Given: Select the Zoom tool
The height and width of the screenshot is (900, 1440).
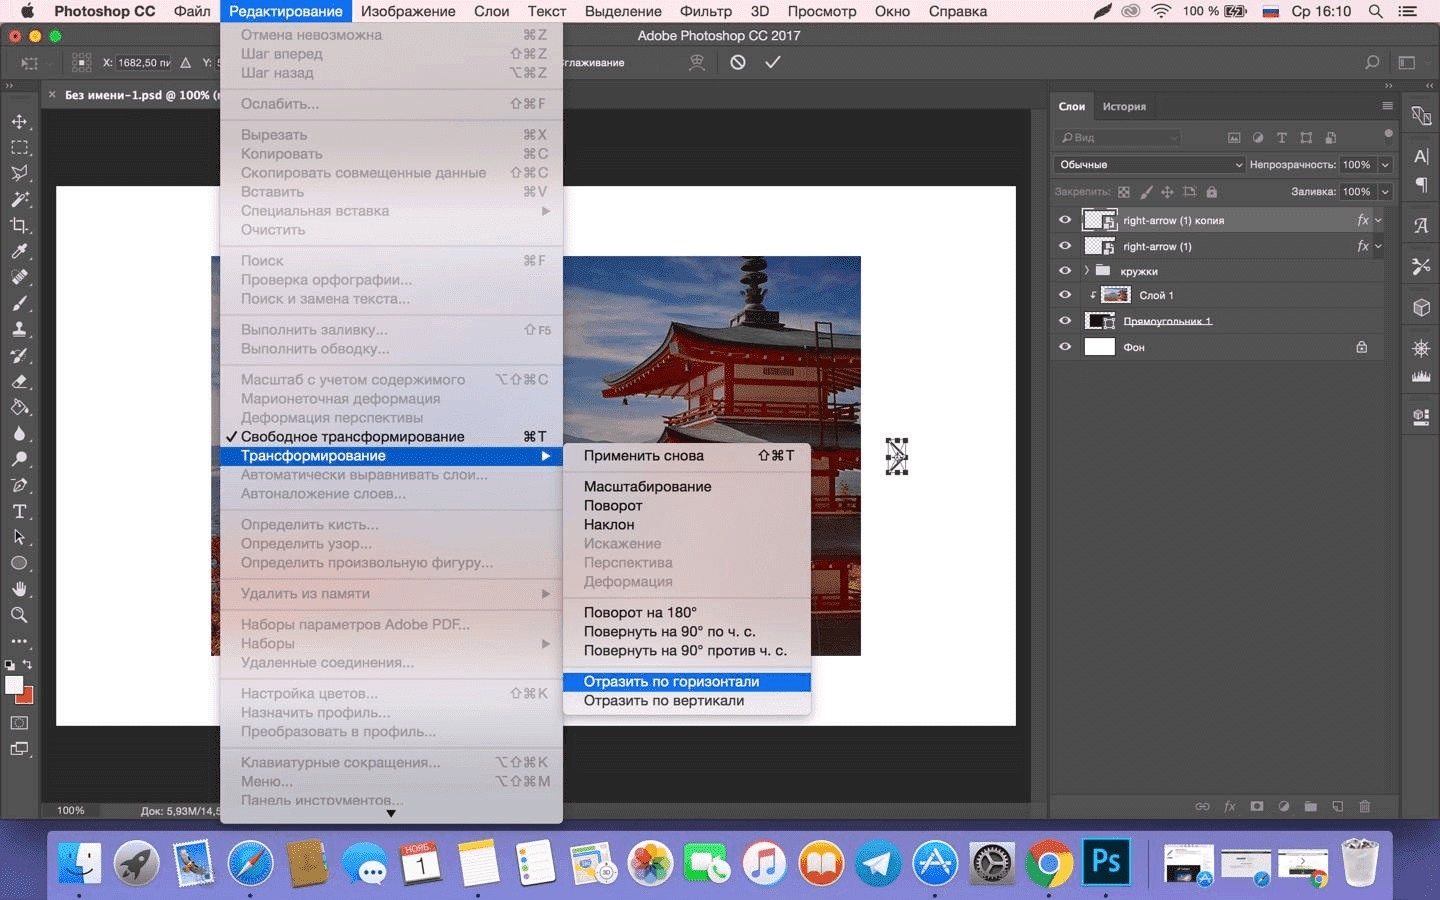Looking at the screenshot, I should (x=19, y=615).
